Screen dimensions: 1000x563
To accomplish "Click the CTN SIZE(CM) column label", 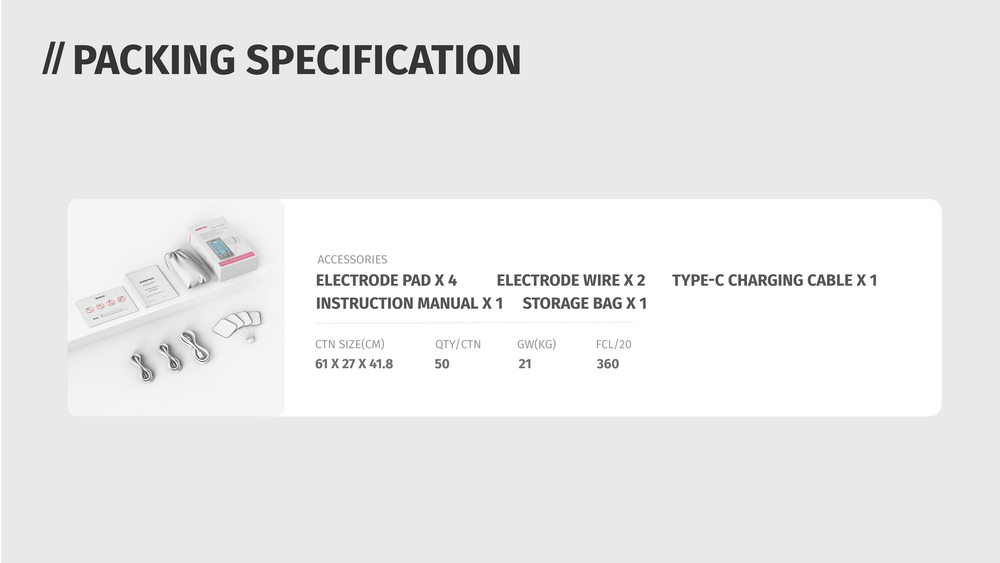I will tap(349, 344).
